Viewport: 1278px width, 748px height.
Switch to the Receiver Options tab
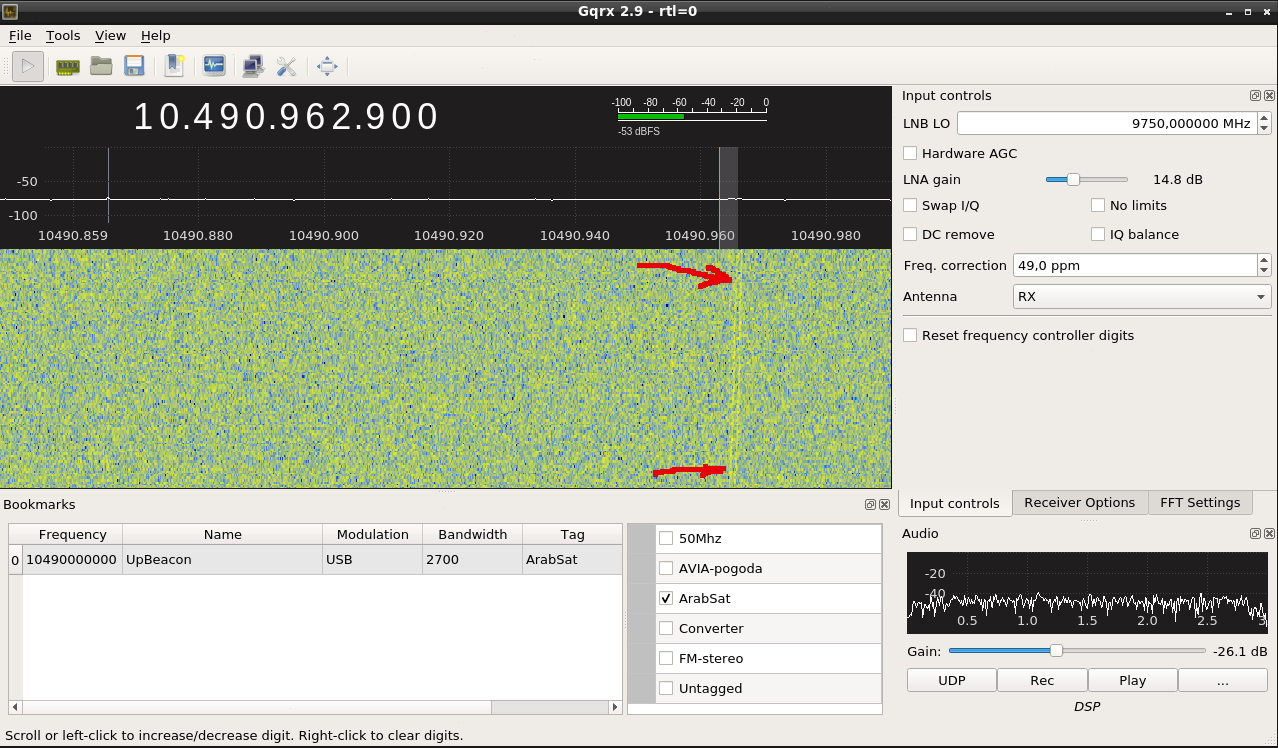1079,503
